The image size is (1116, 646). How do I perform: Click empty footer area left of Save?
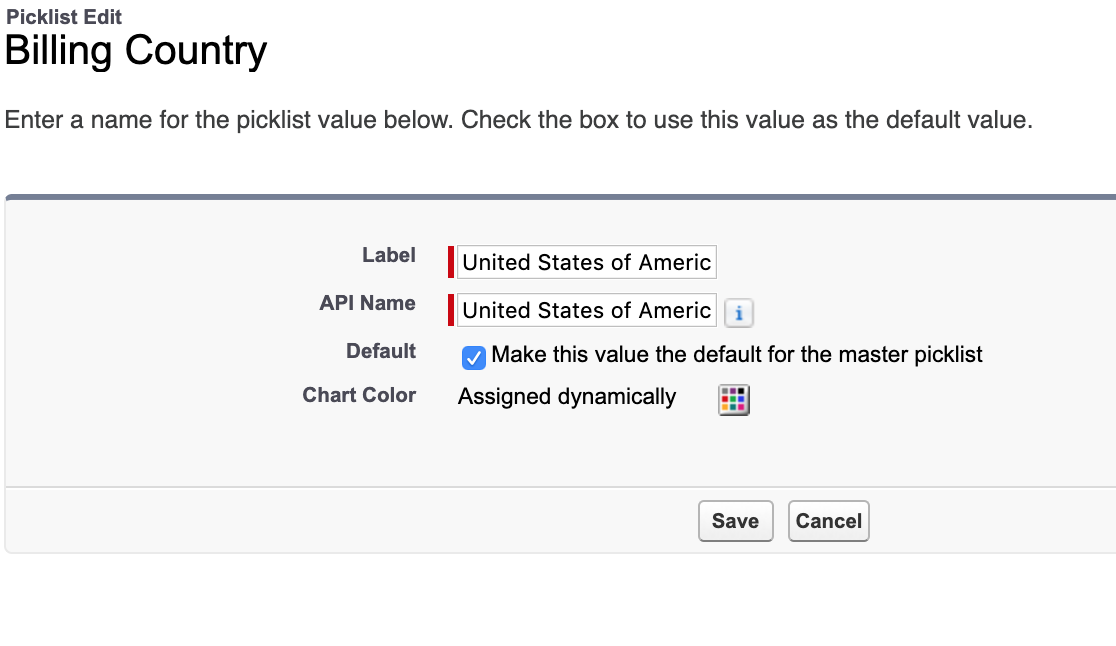pyautogui.click(x=350, y=521)
